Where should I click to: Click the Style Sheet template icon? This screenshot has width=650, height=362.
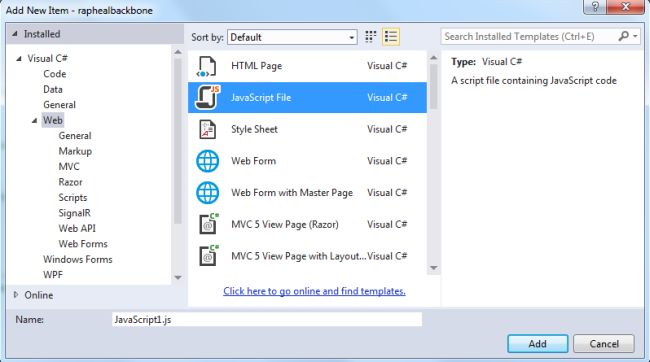(x=208, y=129)
